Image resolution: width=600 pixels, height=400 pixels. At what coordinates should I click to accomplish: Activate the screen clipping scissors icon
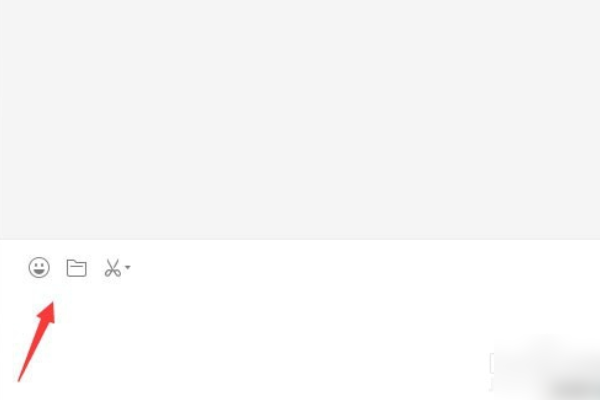112,268
